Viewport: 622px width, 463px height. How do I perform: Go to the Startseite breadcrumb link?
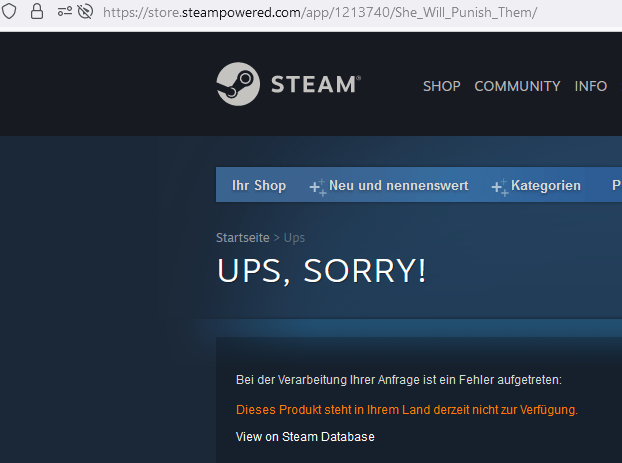coord(242,238)
